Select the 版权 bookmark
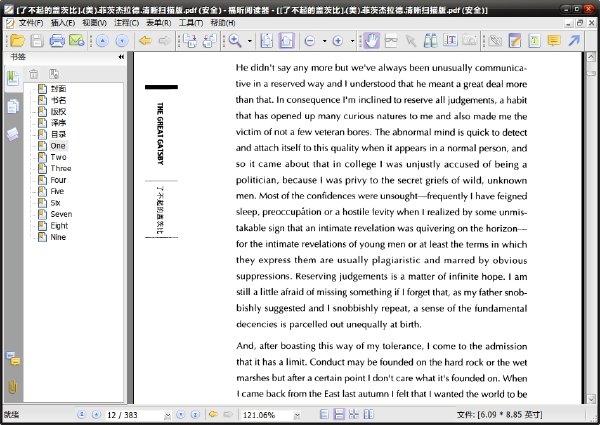Screen dimensions: 600x425 (58, 112)
